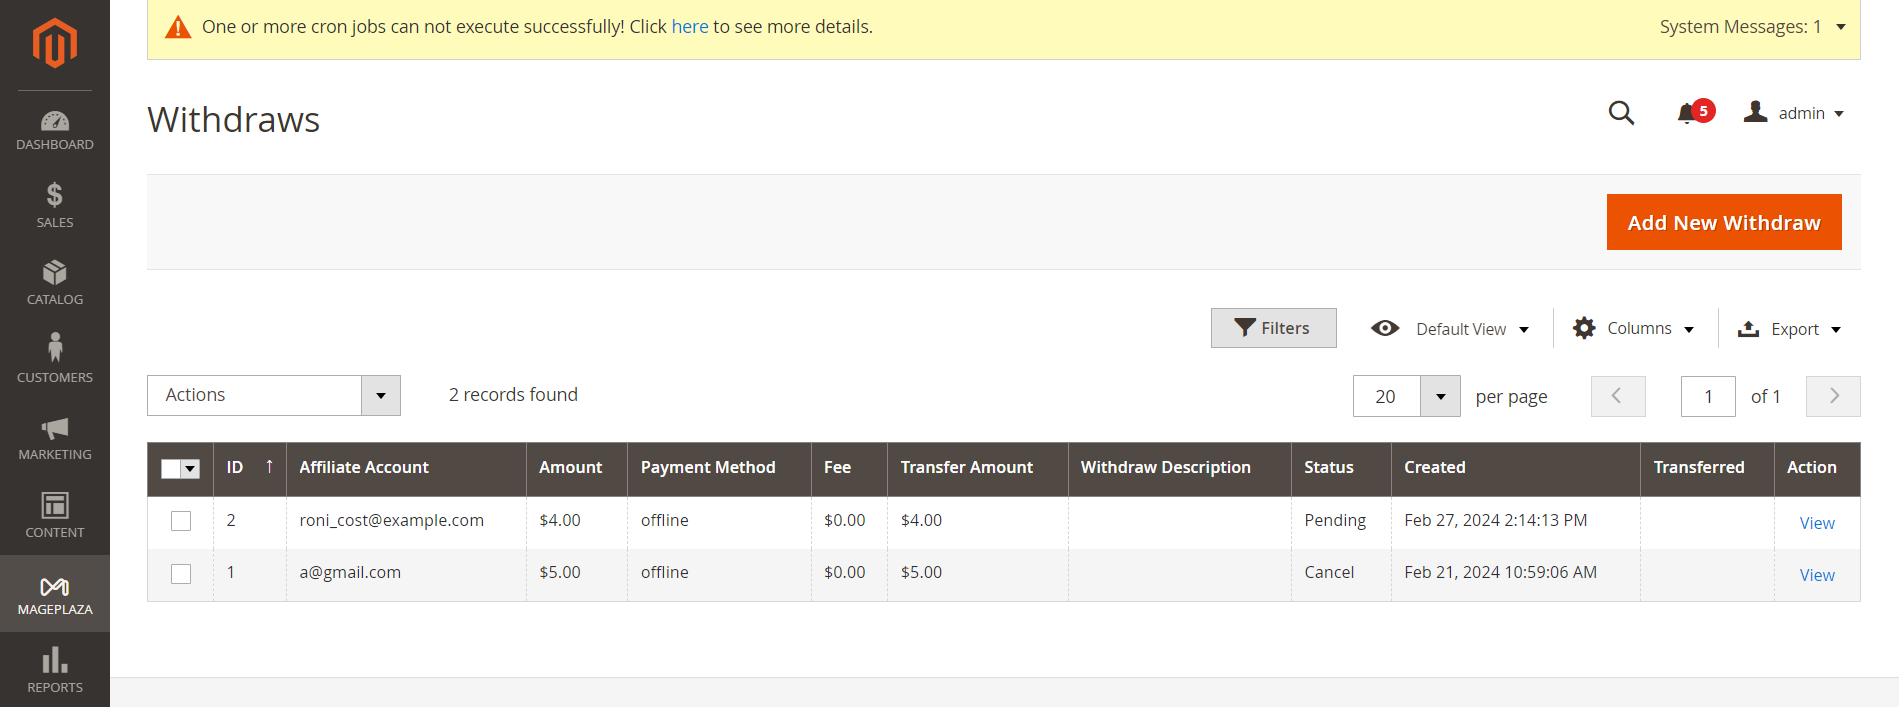Open Sales menu in sidebar
Screen dimensions: 1899x707
[x=55, y=205]
